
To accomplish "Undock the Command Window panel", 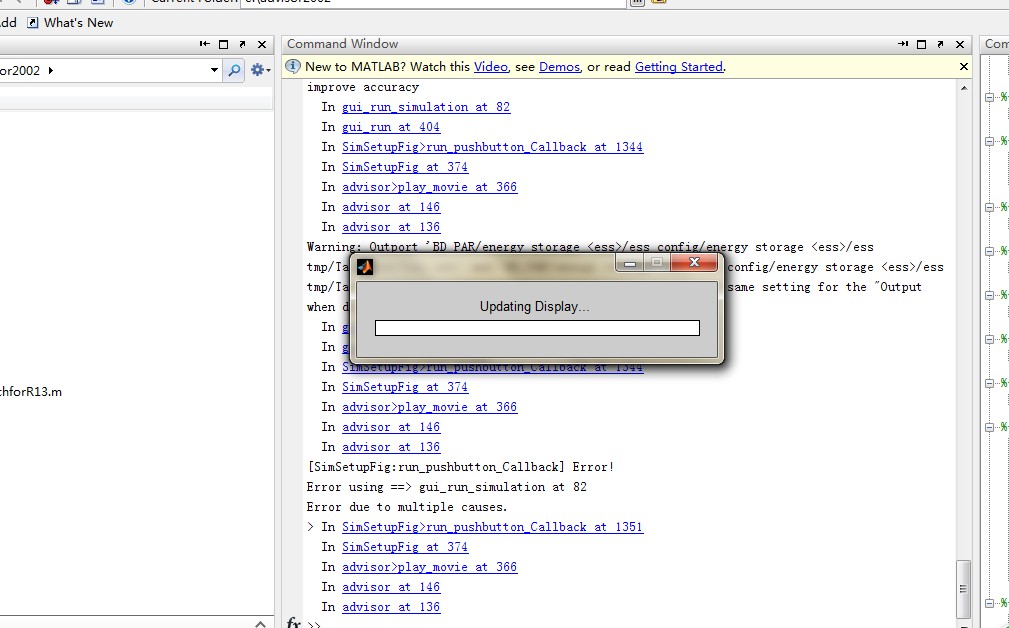I will point(940,44).
